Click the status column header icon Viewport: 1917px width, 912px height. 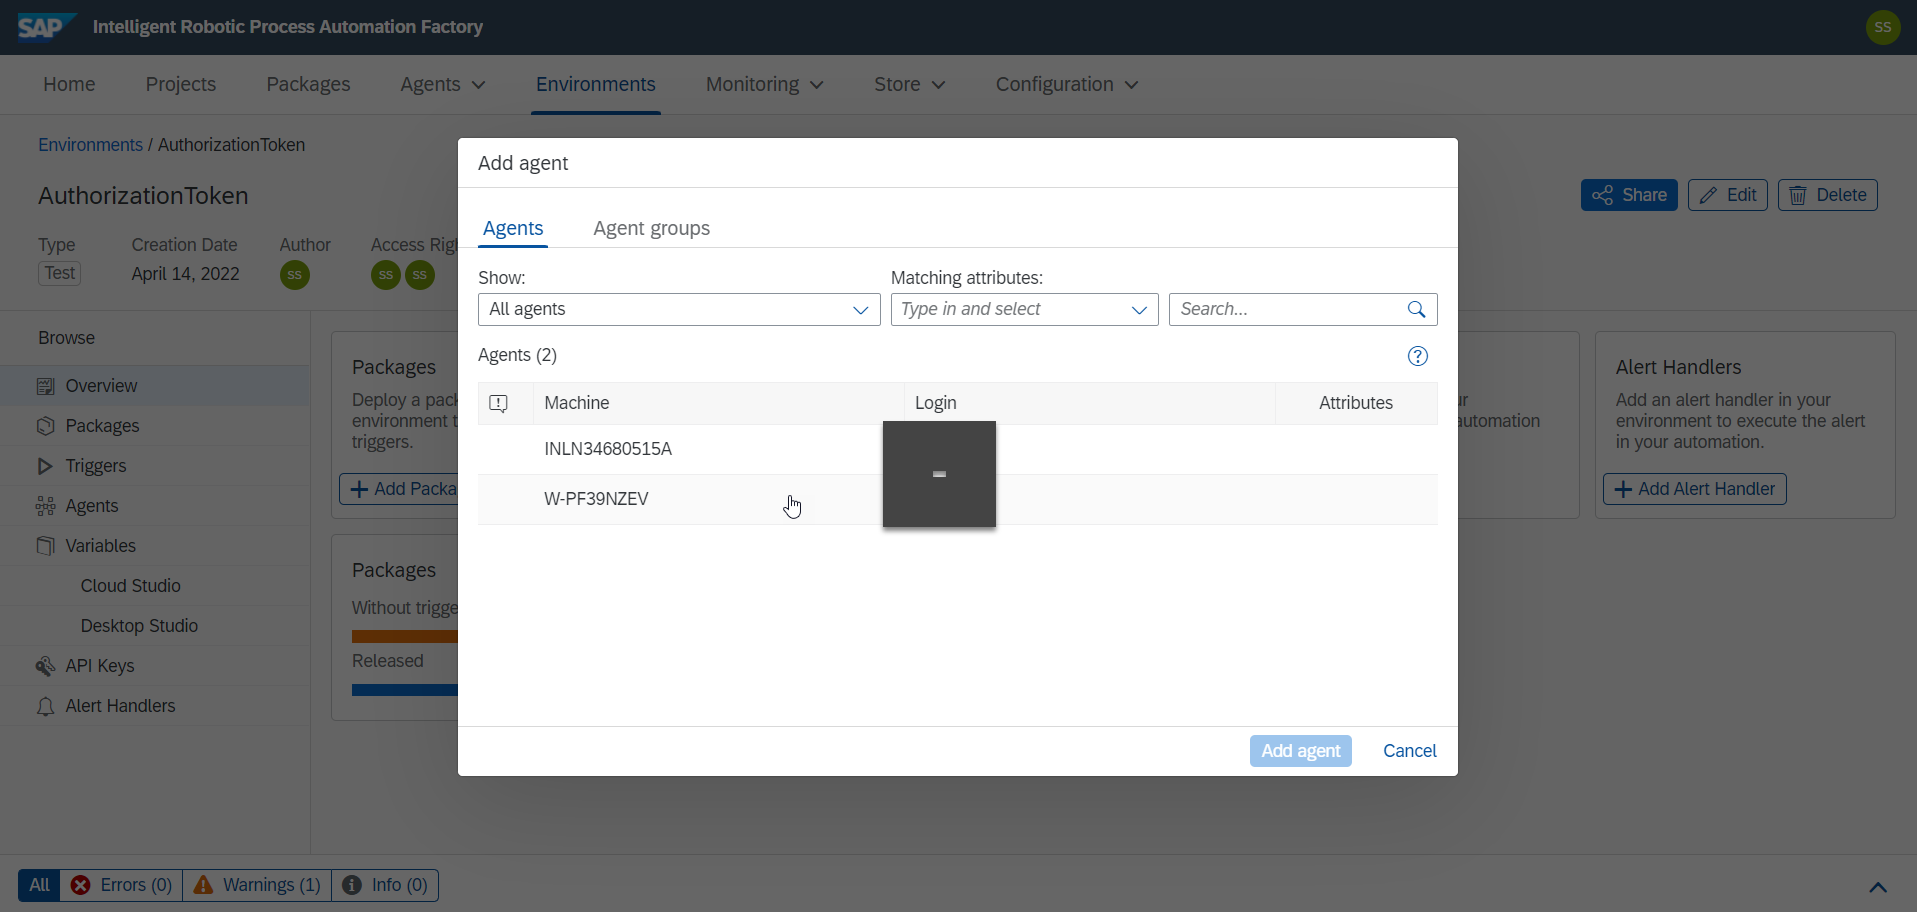click(x=498, y=403)
